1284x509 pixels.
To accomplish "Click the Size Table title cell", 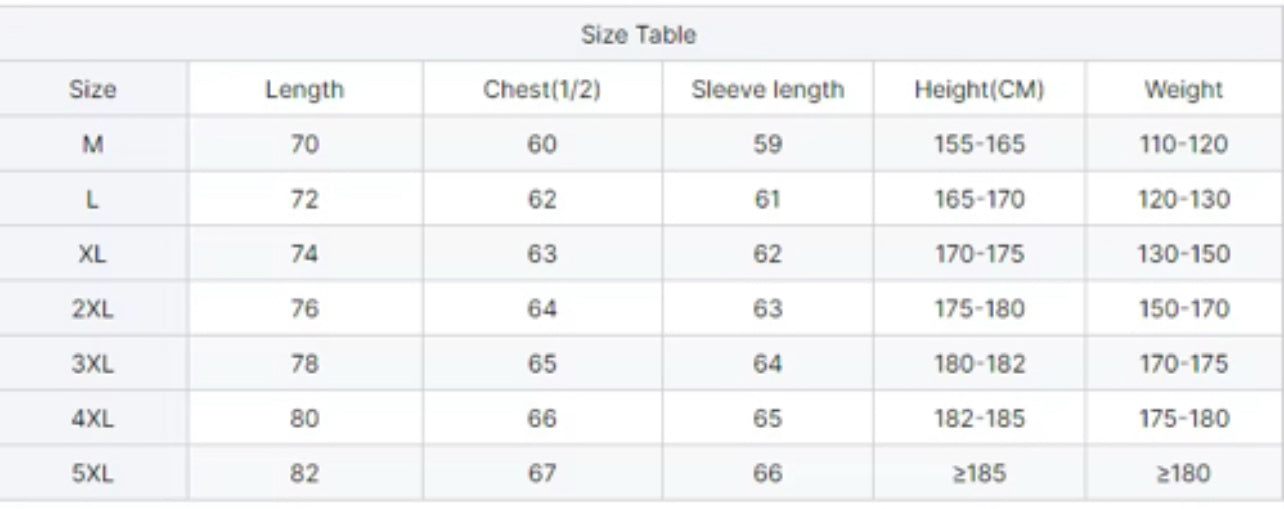I will tap(638, 35).
